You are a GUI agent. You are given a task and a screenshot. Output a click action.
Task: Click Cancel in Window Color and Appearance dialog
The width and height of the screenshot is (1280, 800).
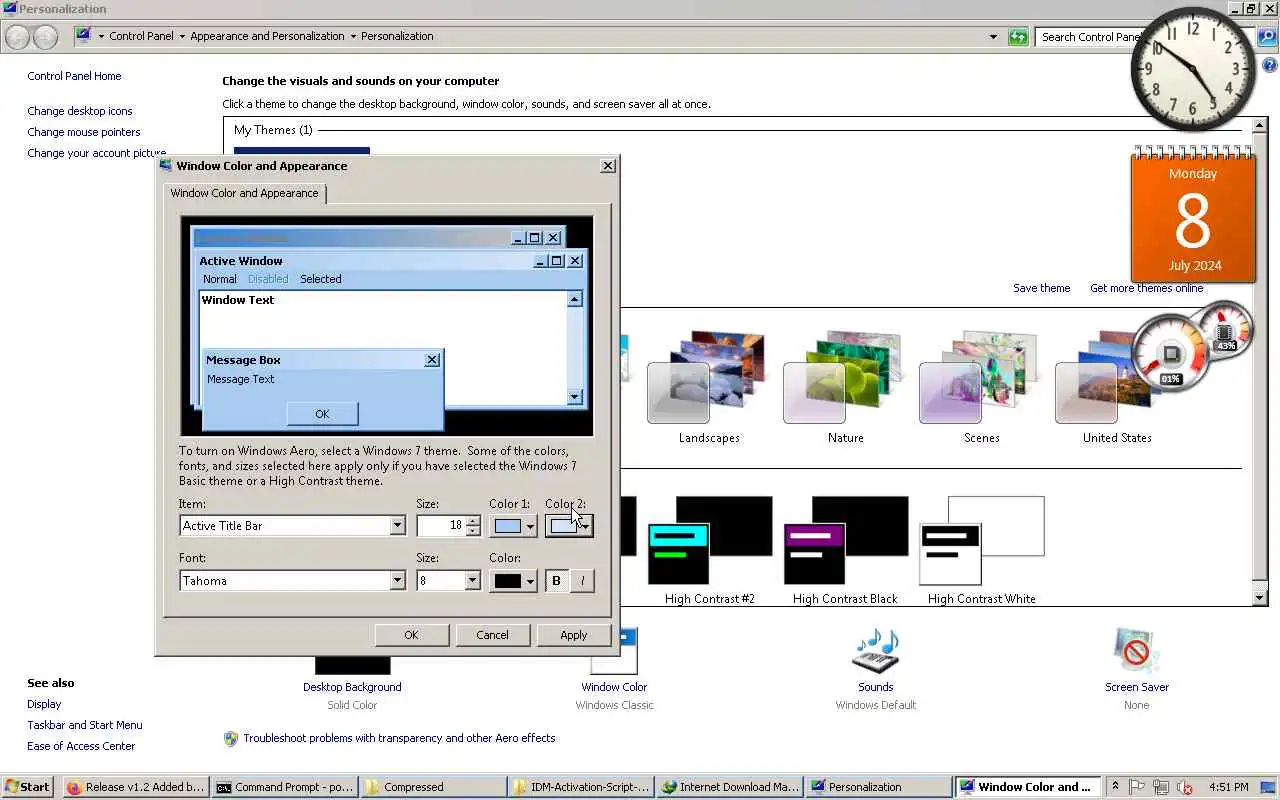[492, 635]
